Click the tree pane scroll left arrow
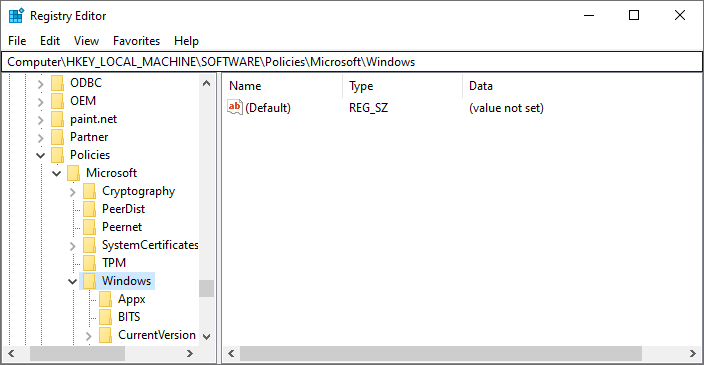Image resolution: width=704 pixels, height=365 pixels. point(11,353)
